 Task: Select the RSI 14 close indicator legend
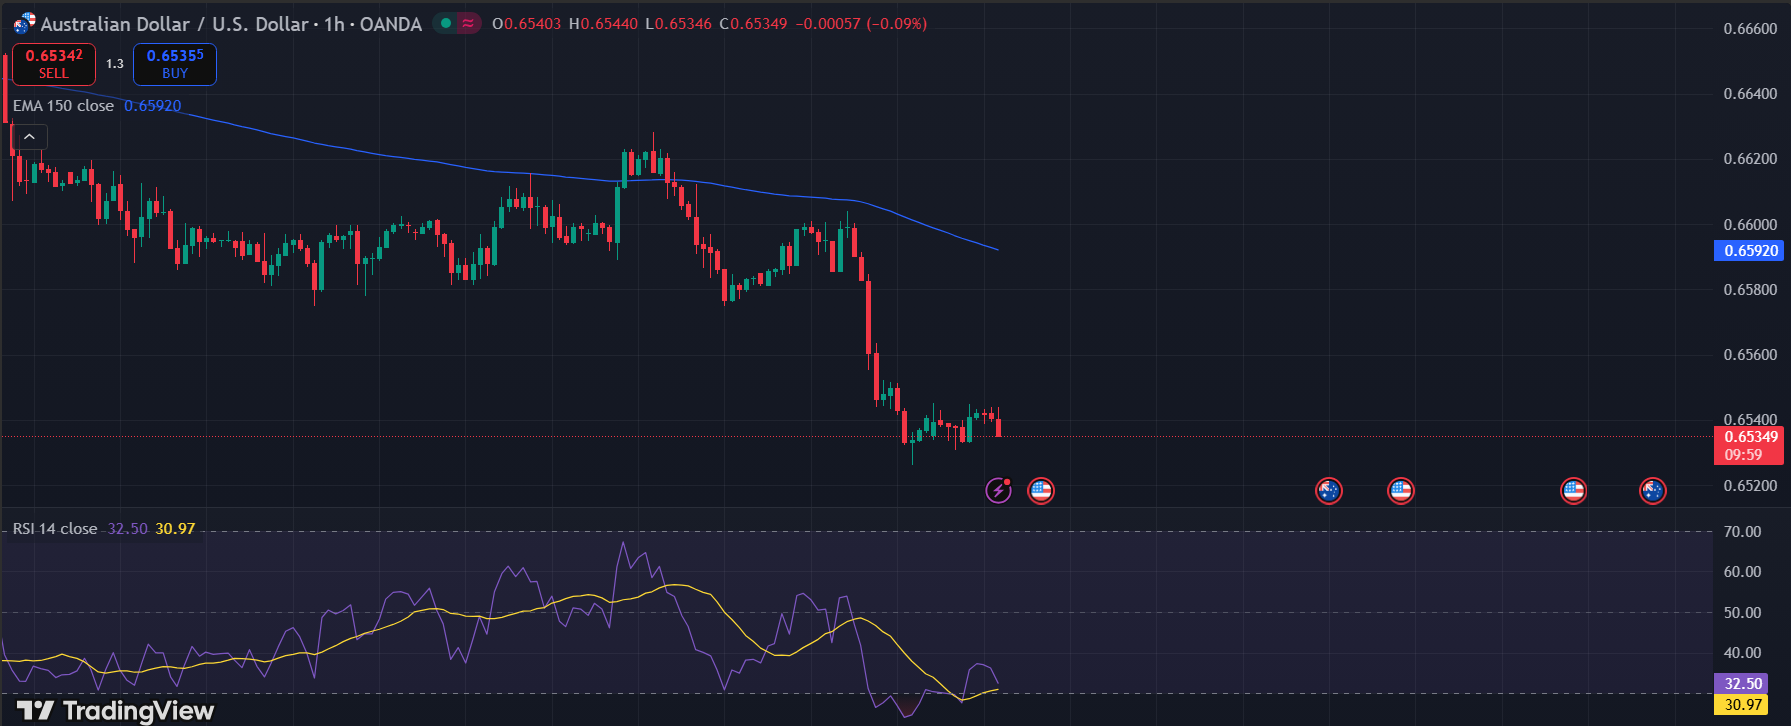click(55, 529)
